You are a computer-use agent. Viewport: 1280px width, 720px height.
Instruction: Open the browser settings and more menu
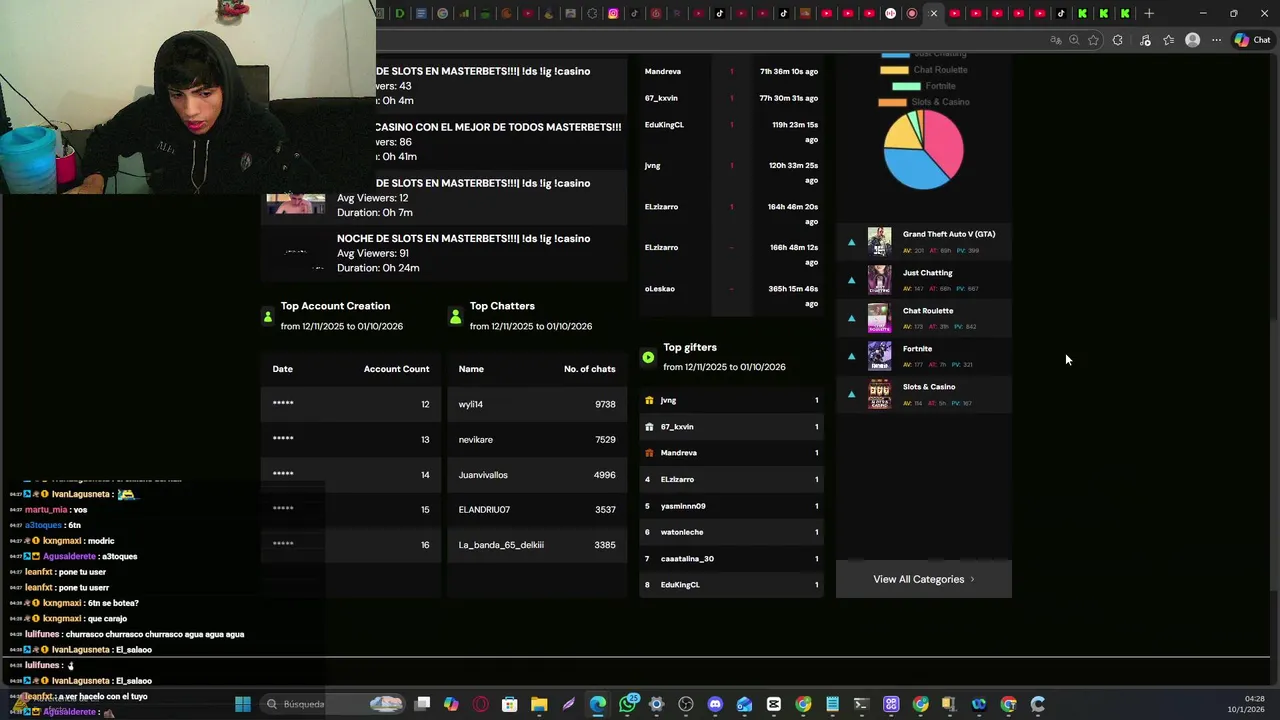click(x=1216, y=40)
